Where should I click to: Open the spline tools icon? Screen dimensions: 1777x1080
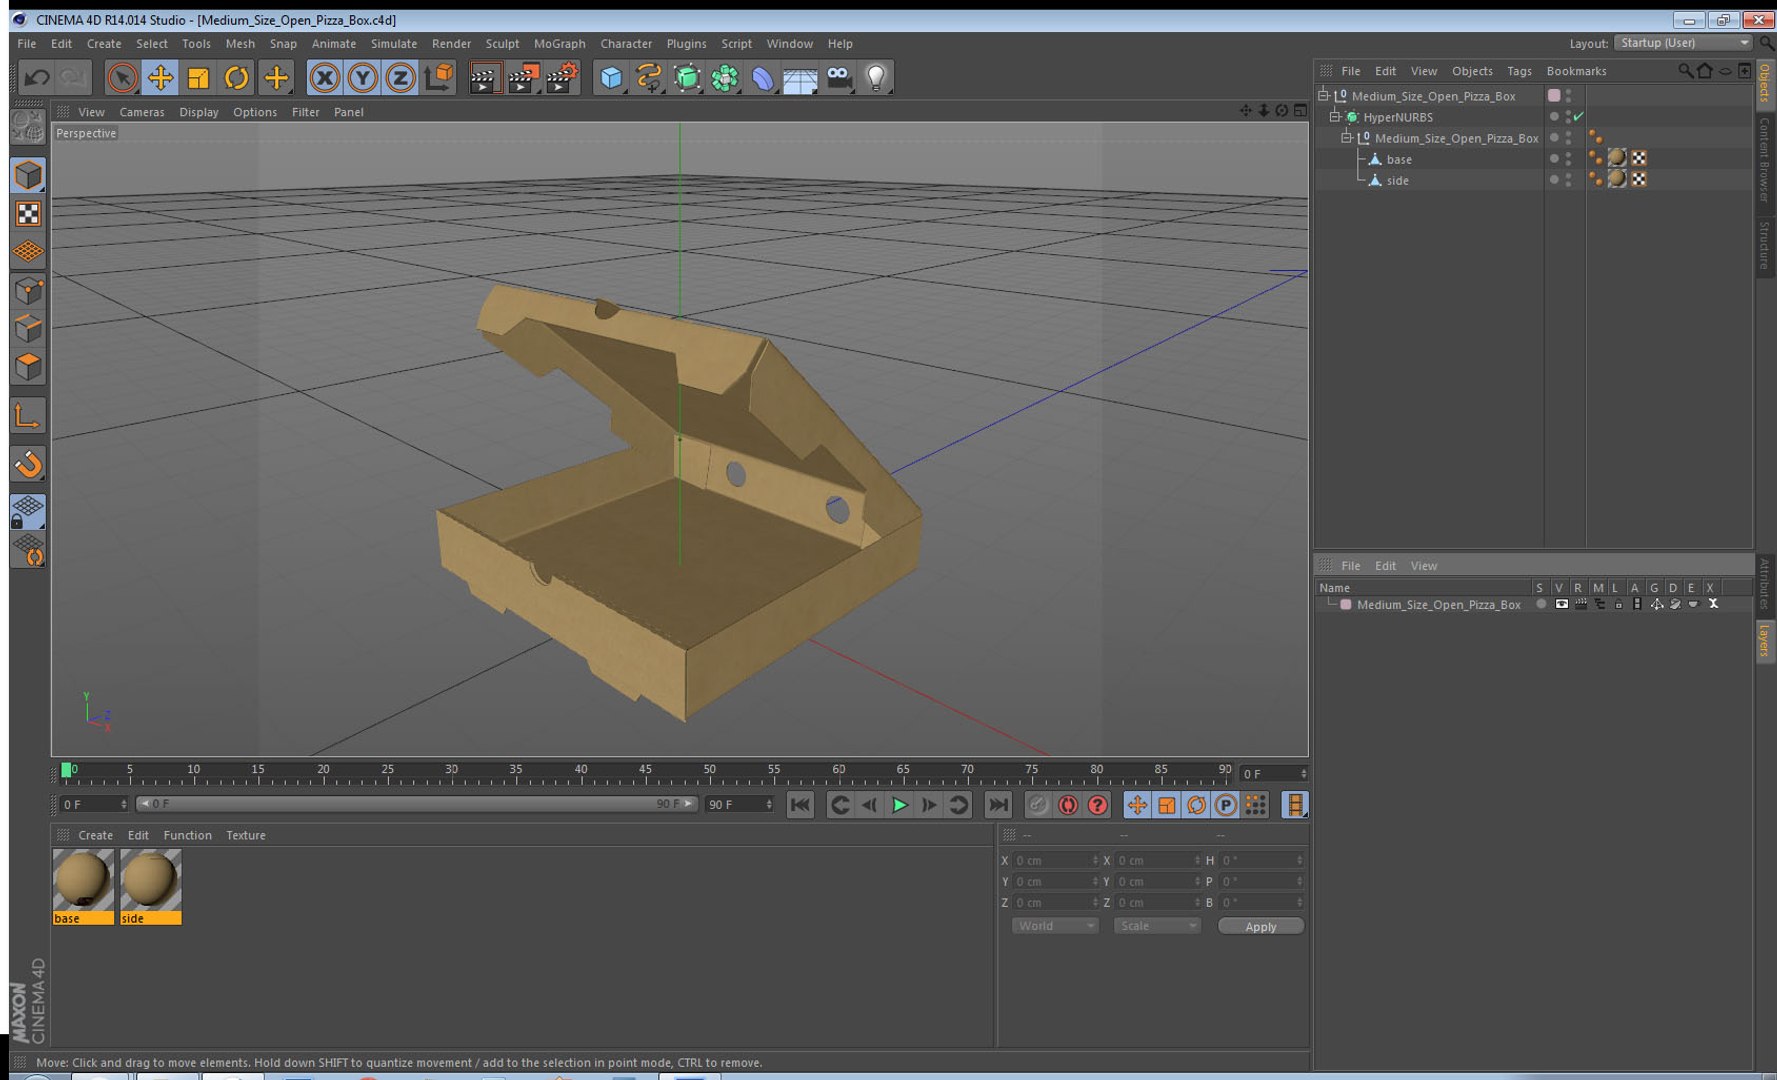tap(649, 77)
